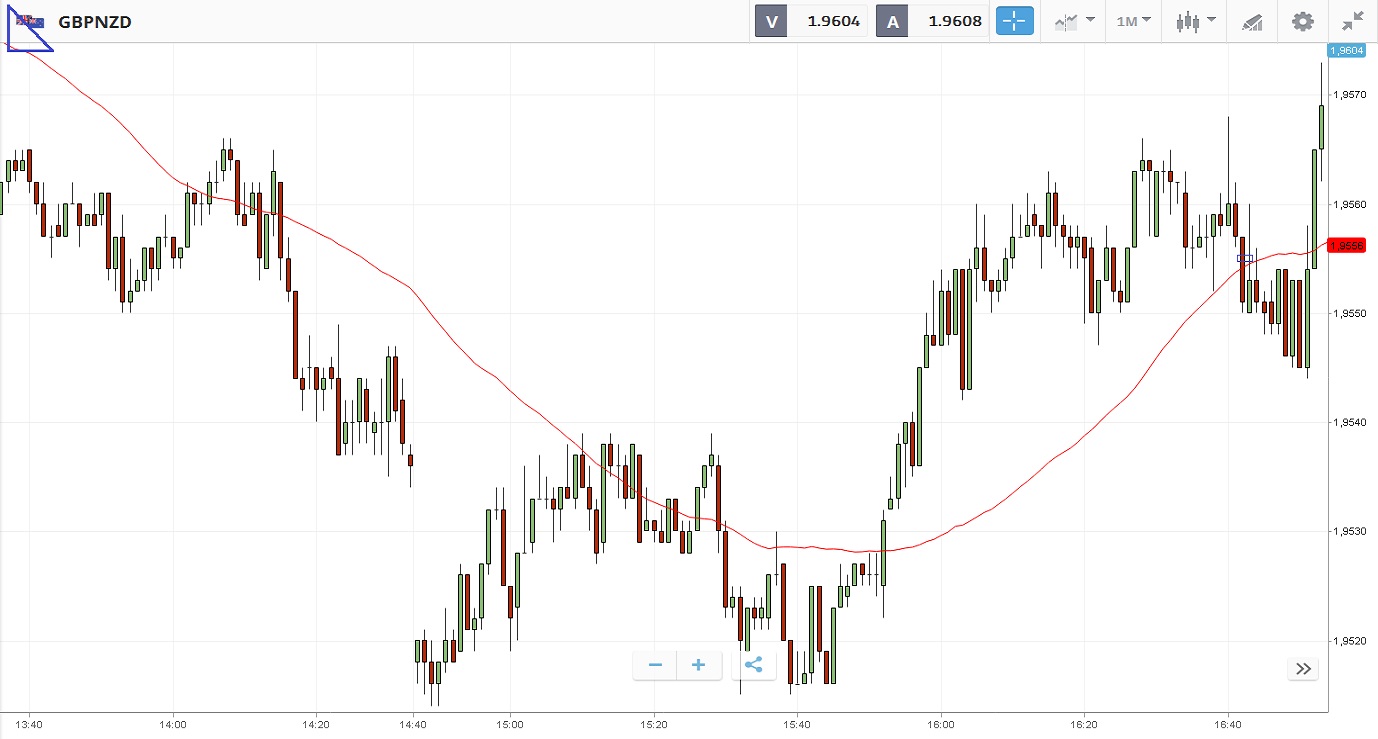
Task: Click the small blue rectangle marker on chart
Action: coord(1245,258)
